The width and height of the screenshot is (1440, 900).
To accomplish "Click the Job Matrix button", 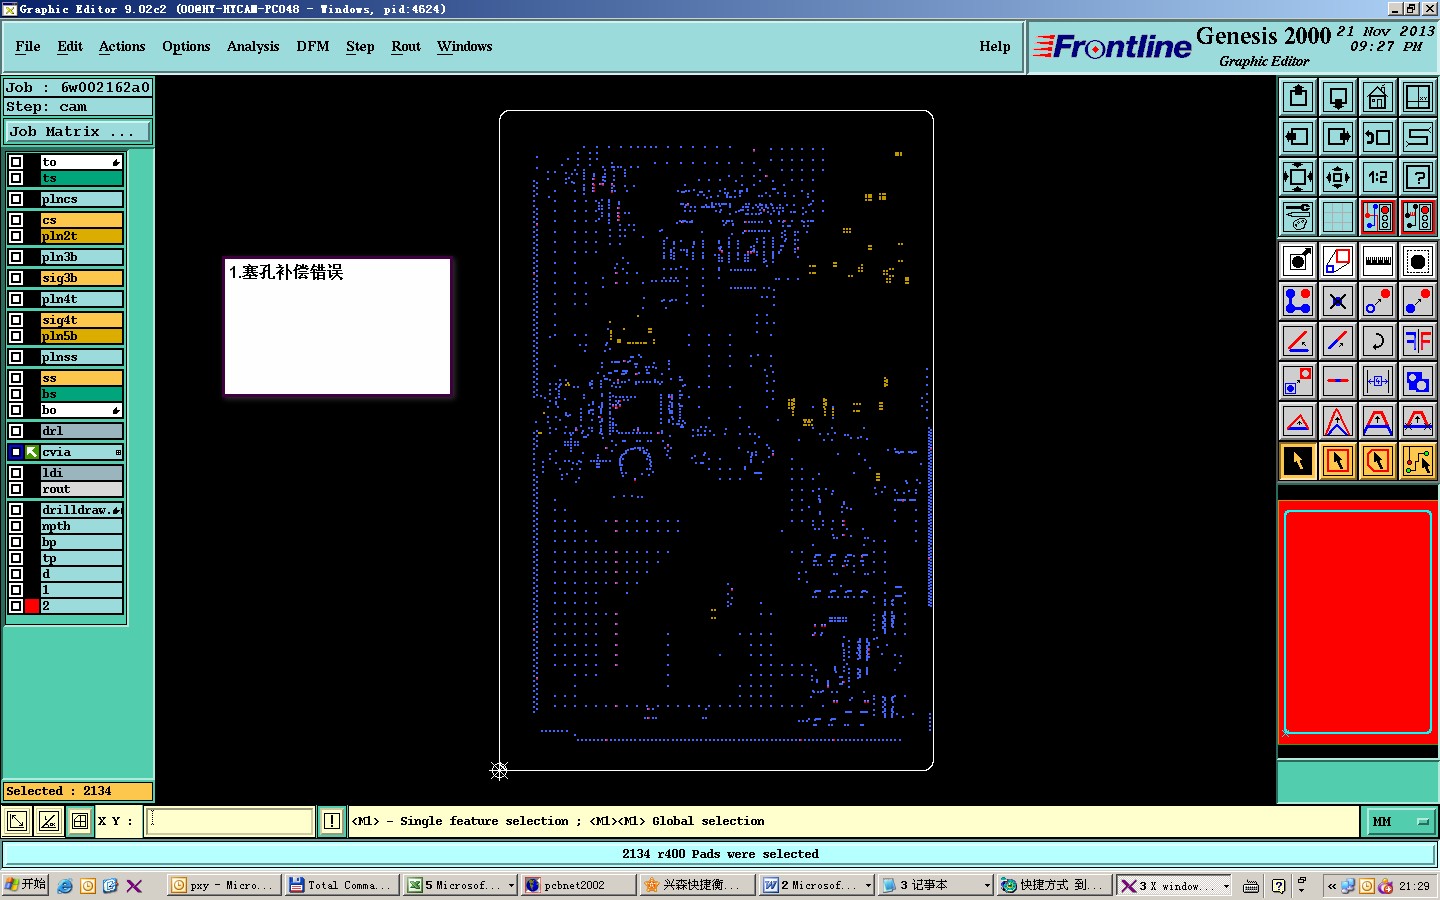I will coord(78,132).
